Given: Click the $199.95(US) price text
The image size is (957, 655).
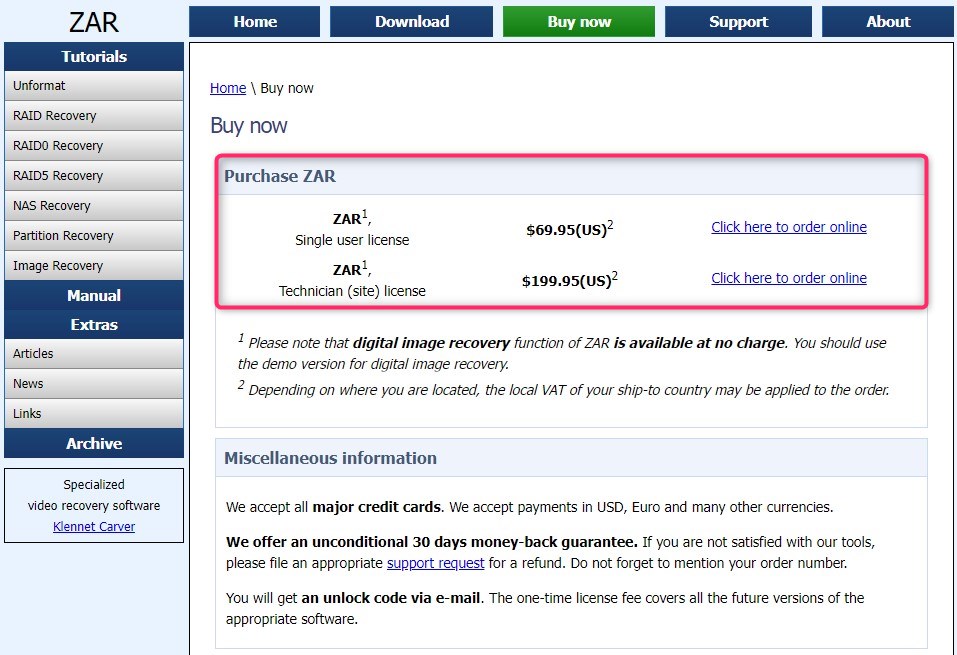Looking at the screenshot, I should click(569, 280).
